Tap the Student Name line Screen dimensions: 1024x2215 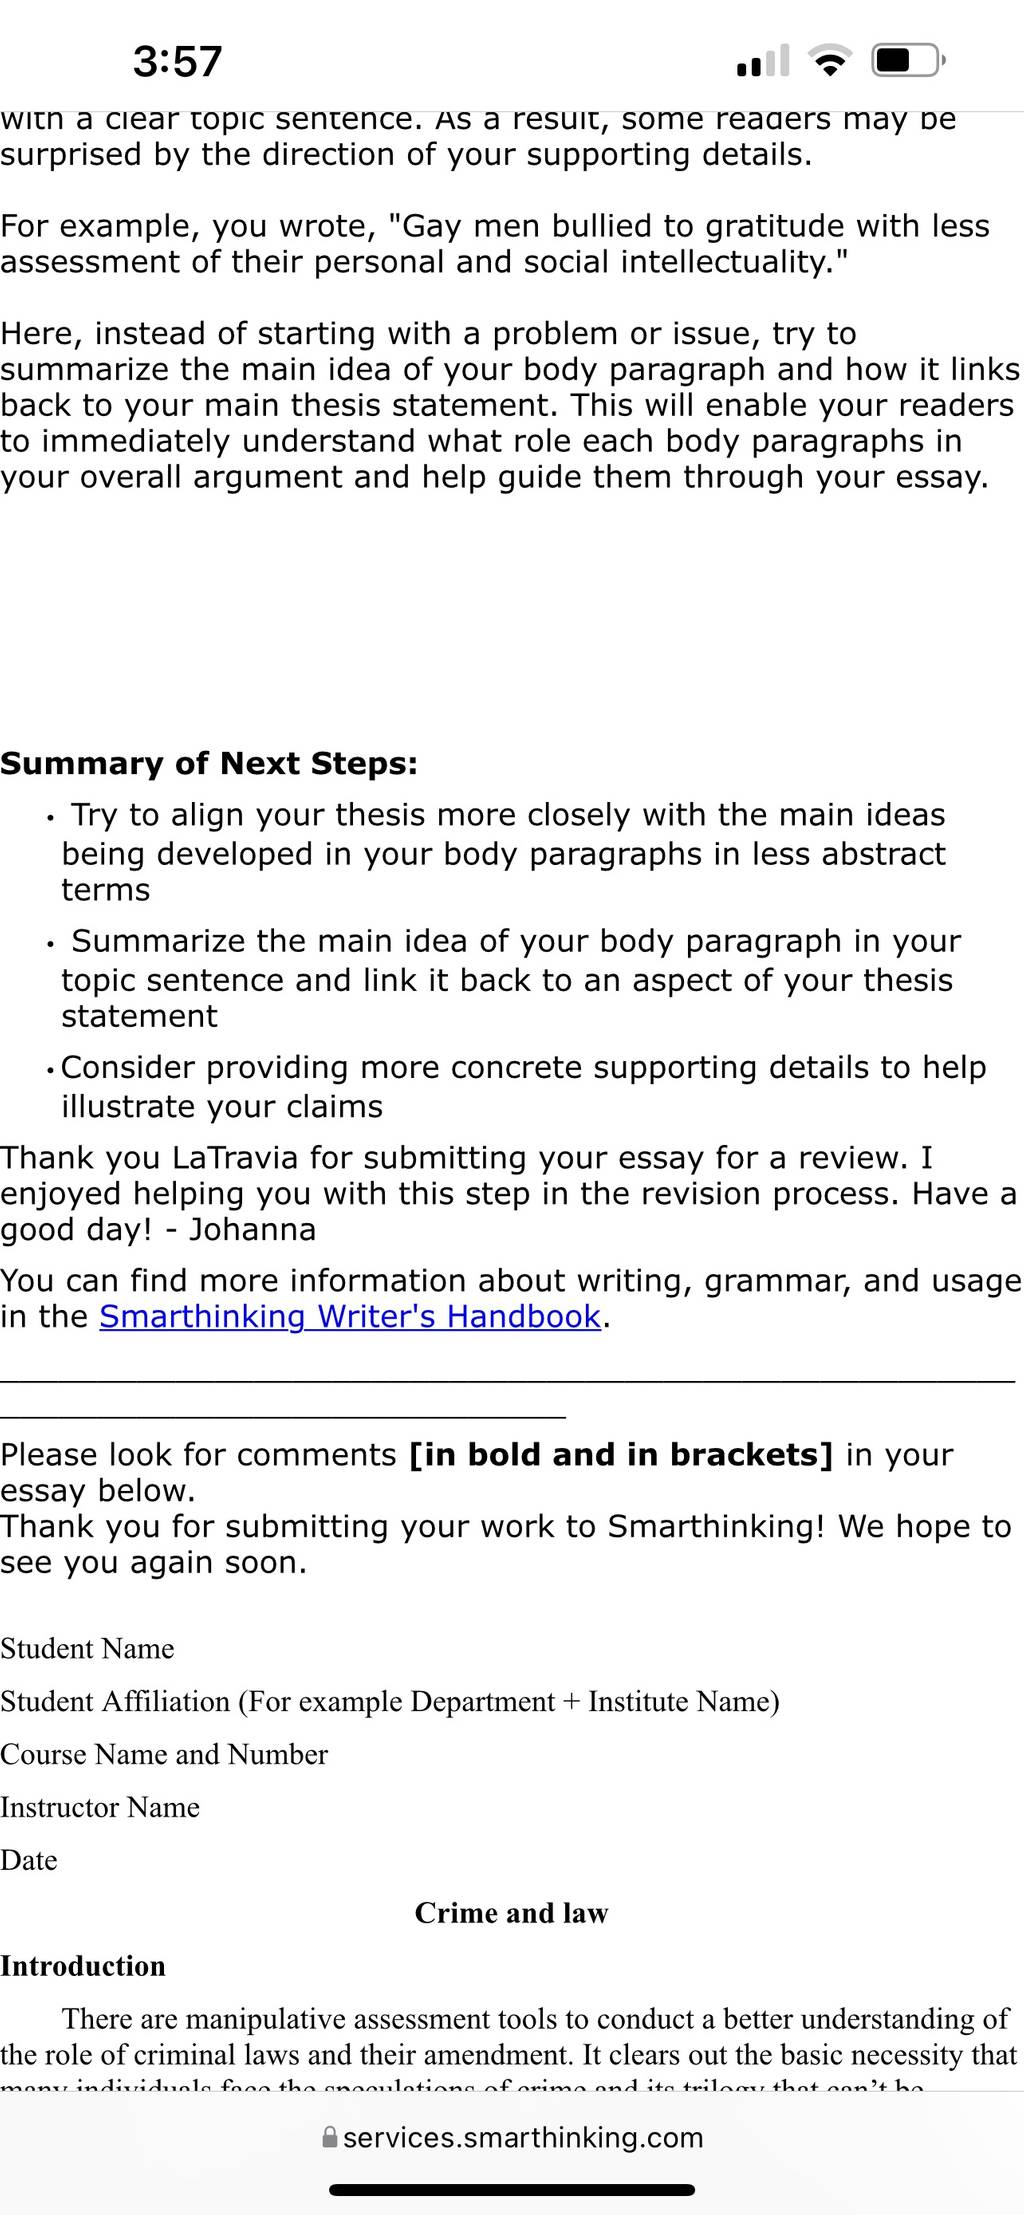point(87,1648)
